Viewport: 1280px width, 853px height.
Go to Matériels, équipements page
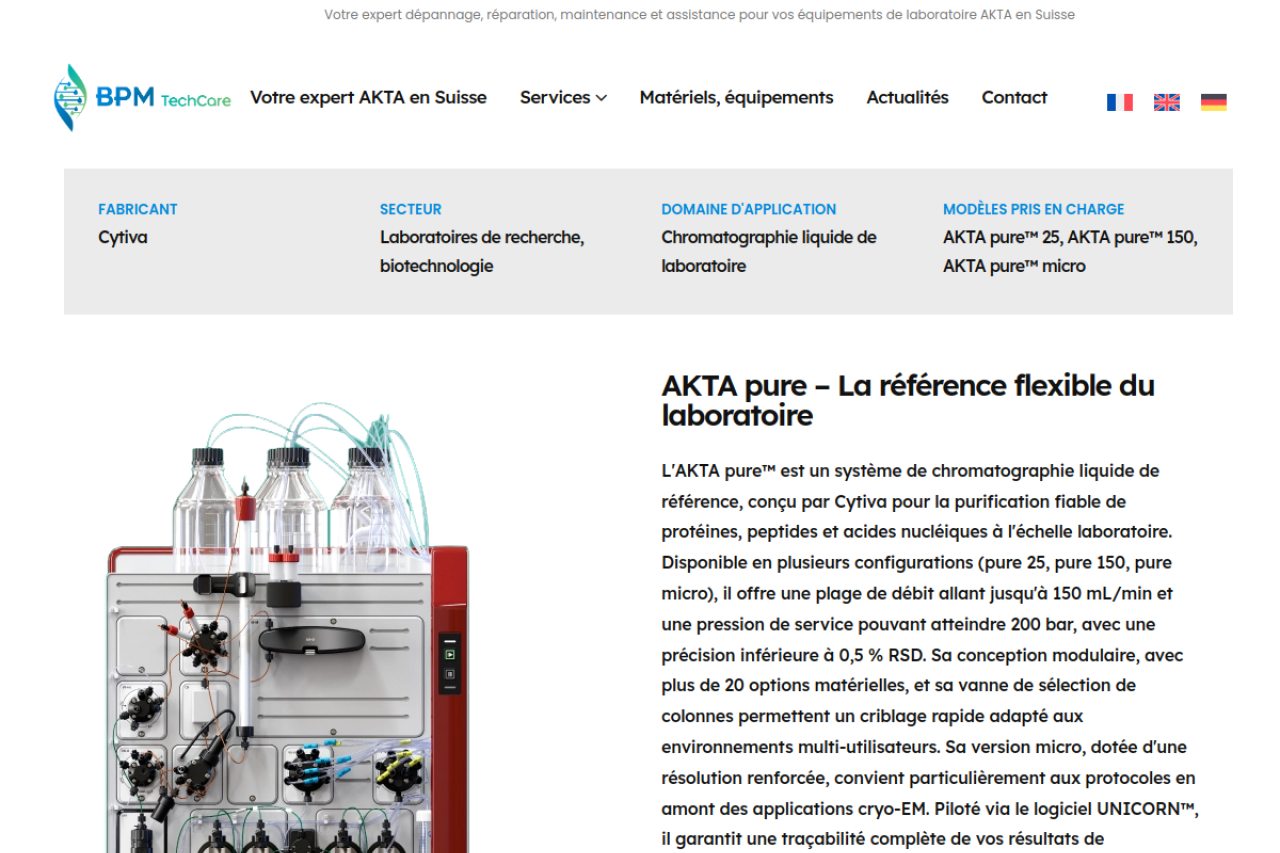736,97
